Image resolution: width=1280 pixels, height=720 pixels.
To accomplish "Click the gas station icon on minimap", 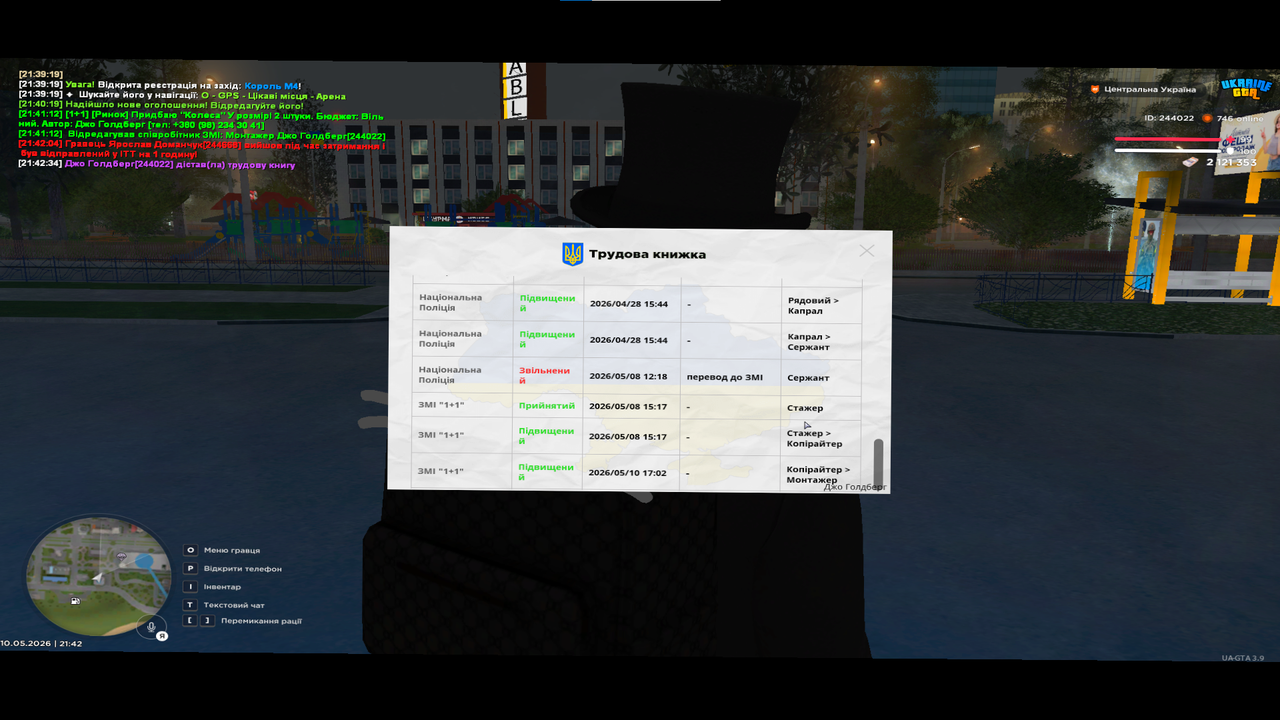I will pyautogui.click(x=75, y=601).
